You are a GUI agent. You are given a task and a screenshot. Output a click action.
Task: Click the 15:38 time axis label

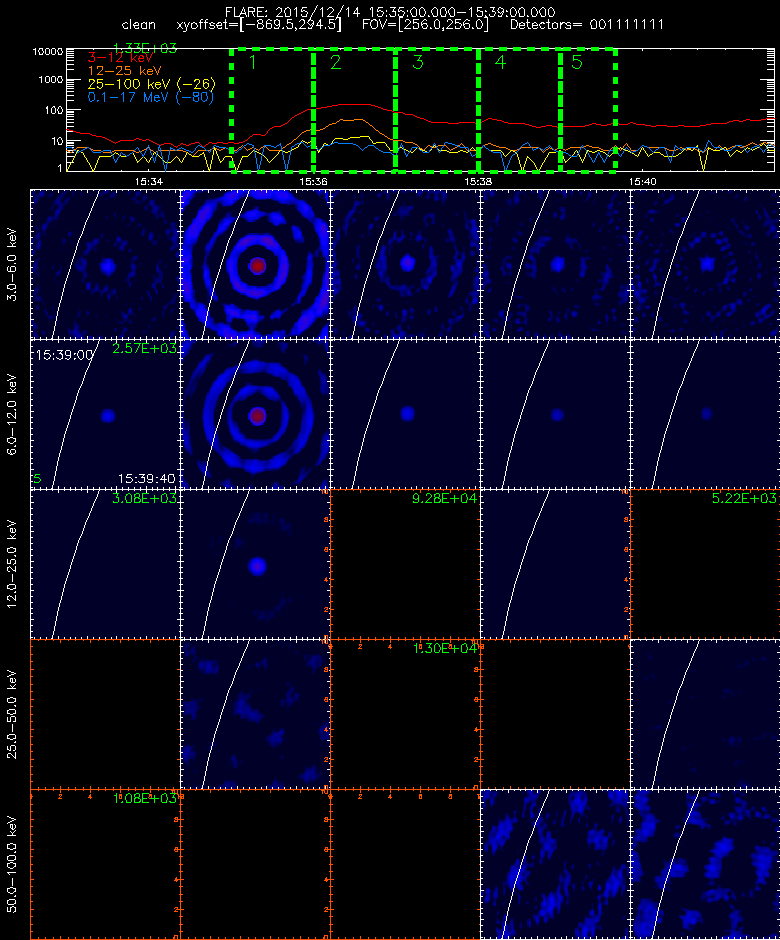click(478, 181)
